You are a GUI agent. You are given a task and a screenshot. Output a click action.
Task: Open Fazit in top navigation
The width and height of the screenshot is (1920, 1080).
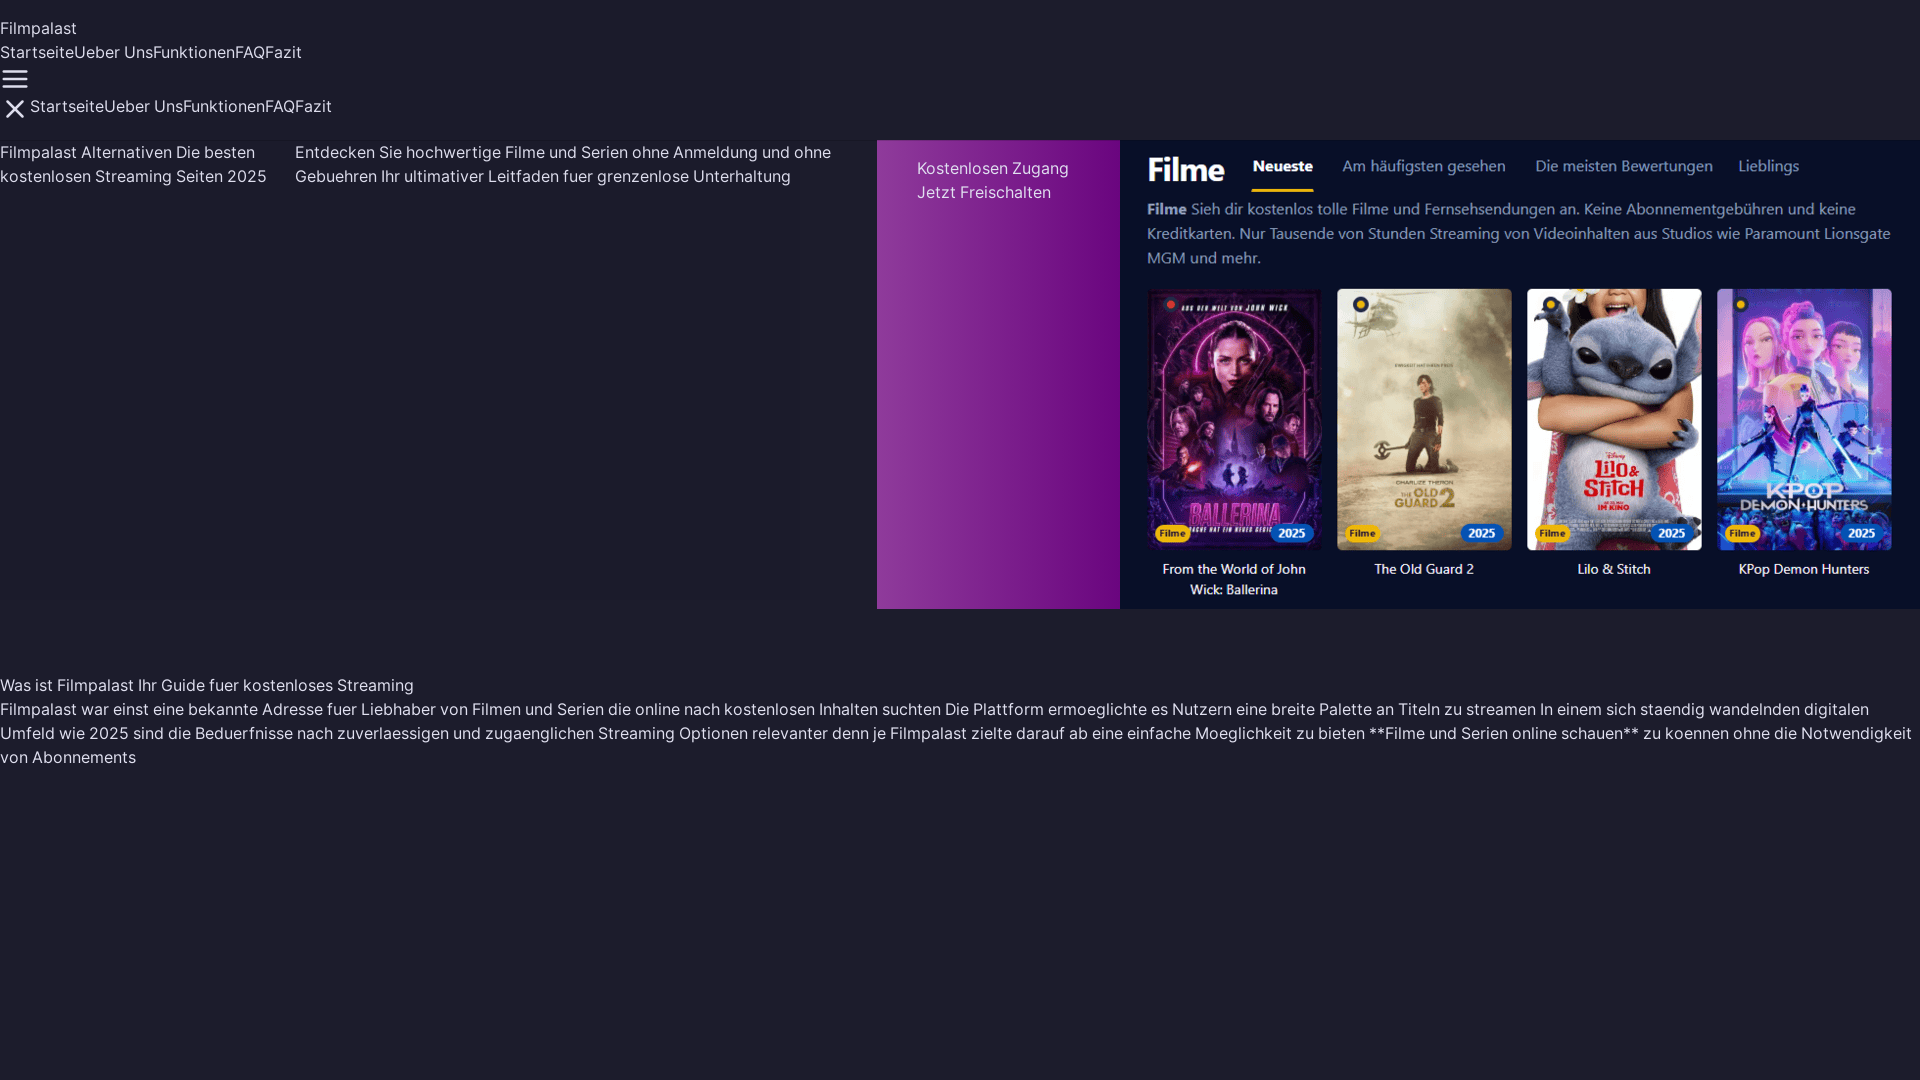coord(283,52)
